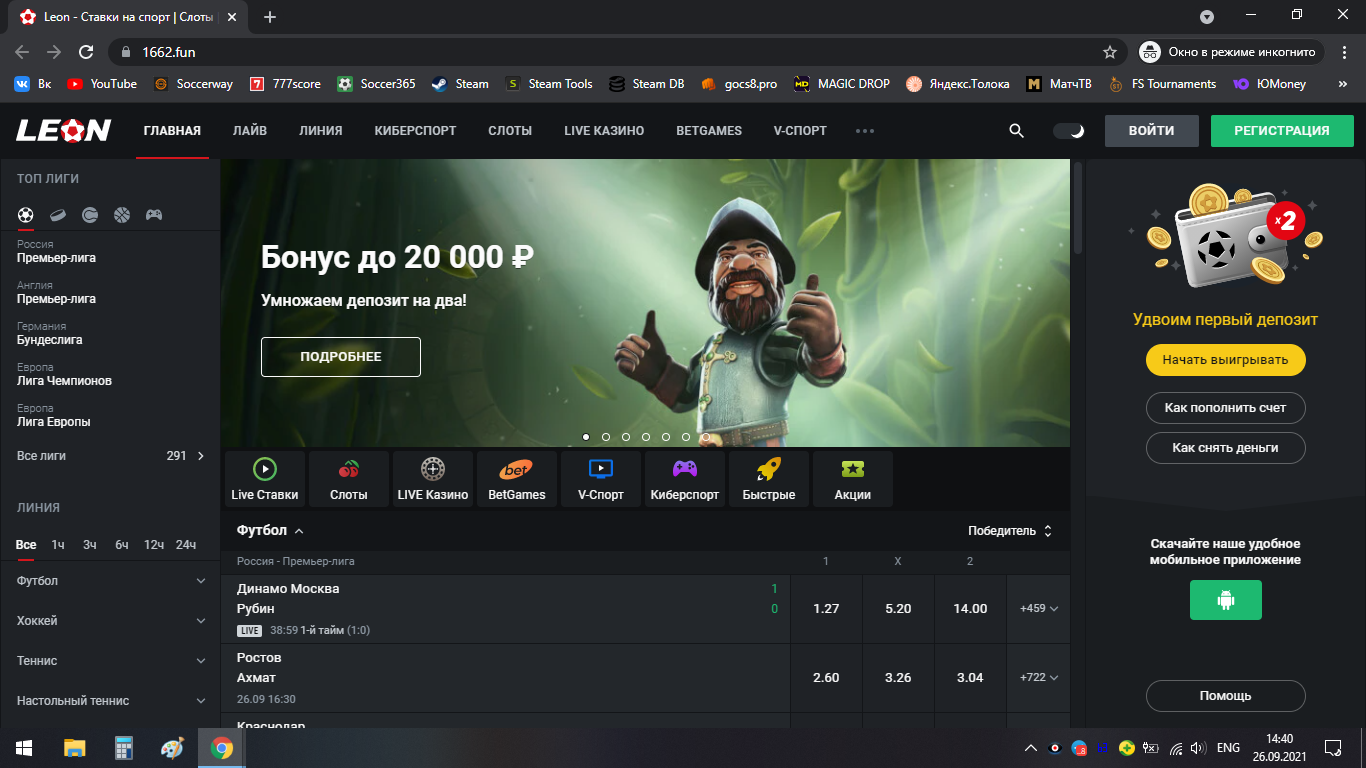Open Calculator from the taskbar

pos(124,748)
